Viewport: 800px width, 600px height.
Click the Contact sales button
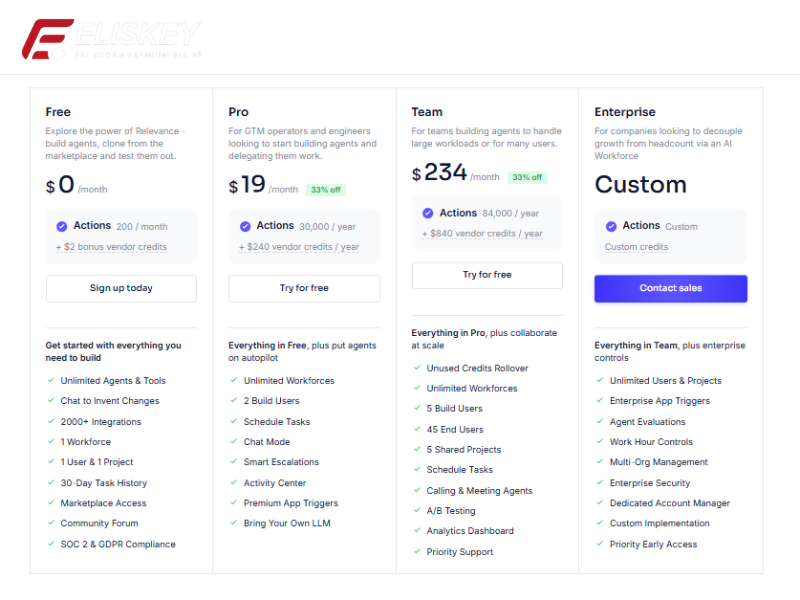(670, 288)
